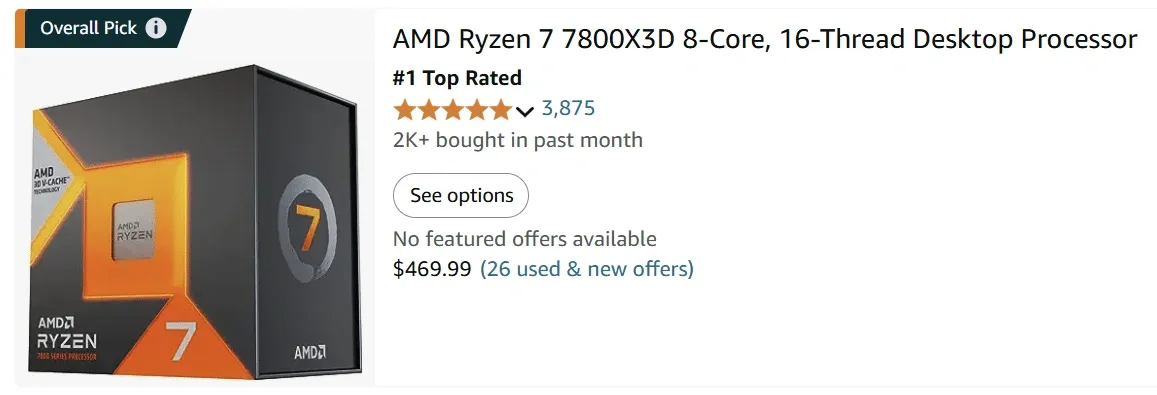1157x395 pixels.
Task: Click the circular Ryzen 7 logo on box side
Action: pyautogui.click(x=308, y=227)
